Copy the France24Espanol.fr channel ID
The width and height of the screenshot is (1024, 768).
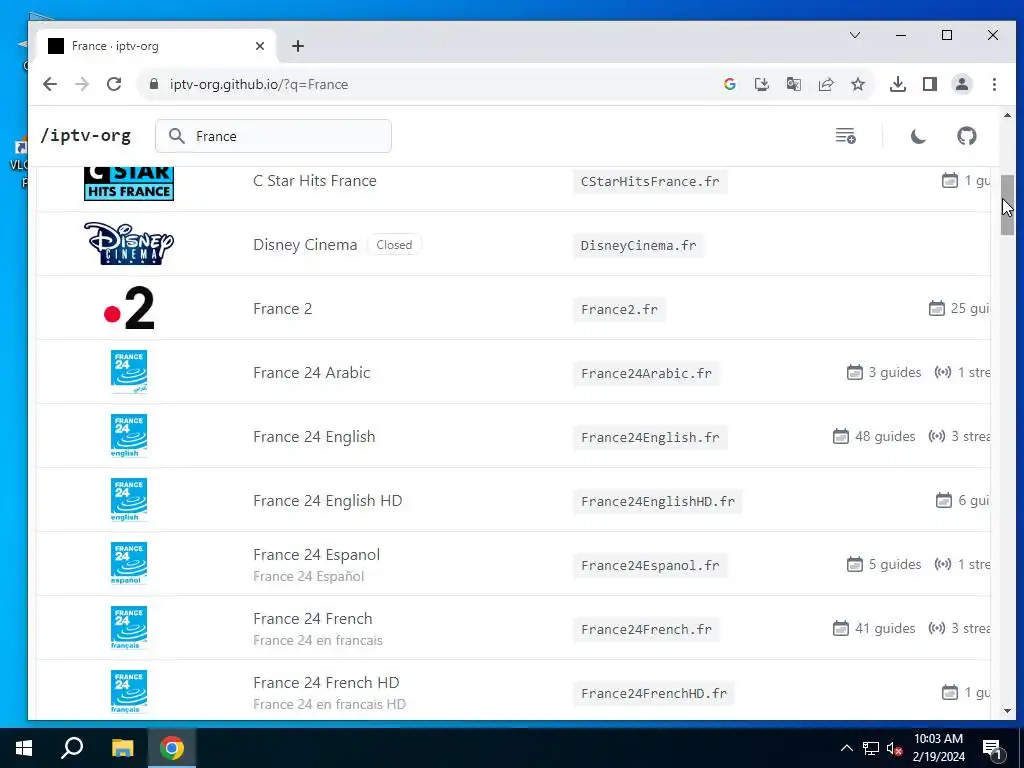click(x=650, y=566)
